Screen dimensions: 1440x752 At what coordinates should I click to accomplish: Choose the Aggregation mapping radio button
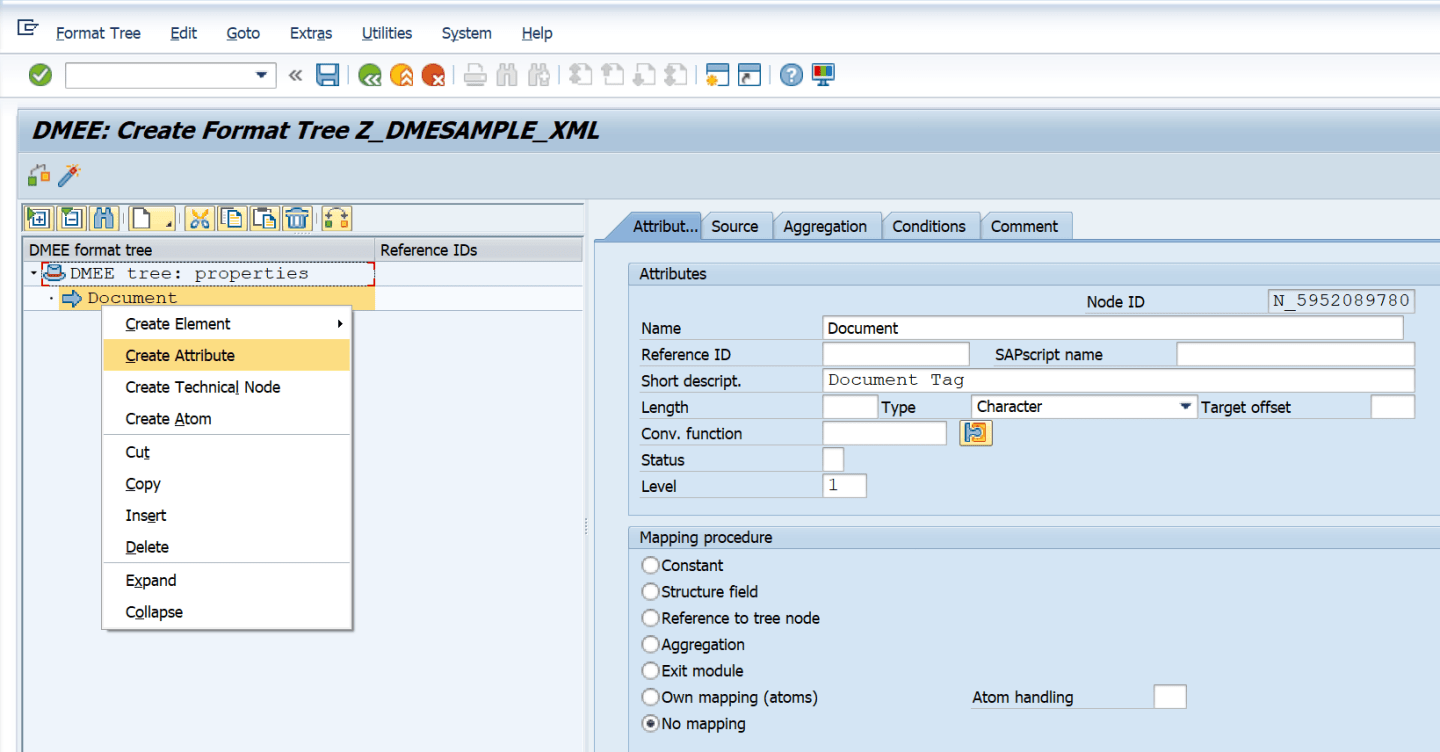[650, 644]
